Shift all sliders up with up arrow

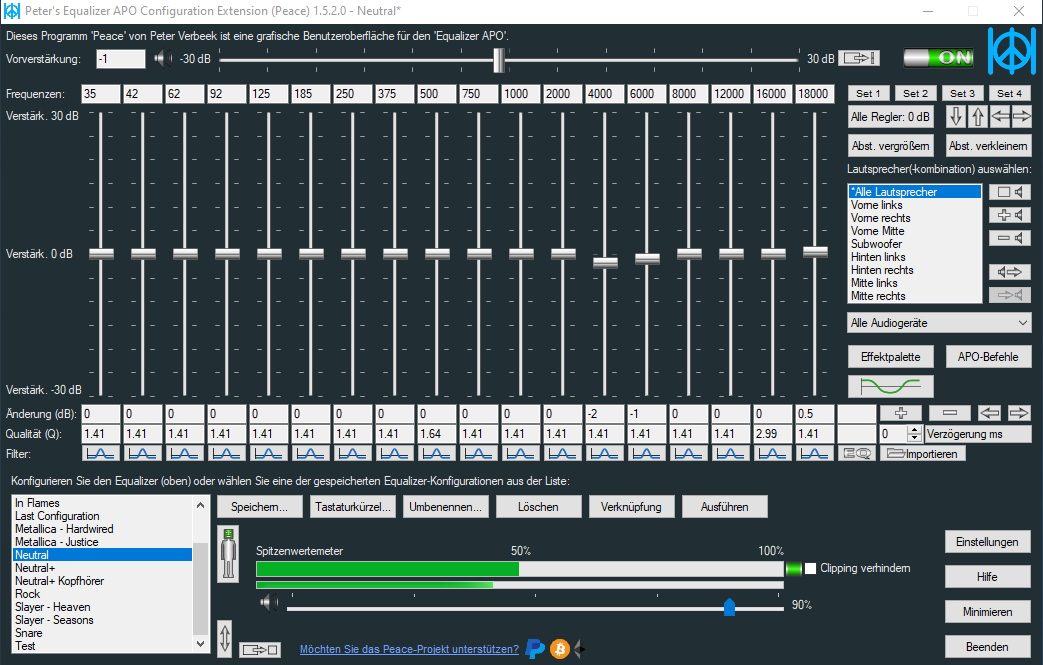[x=977, y=116]
